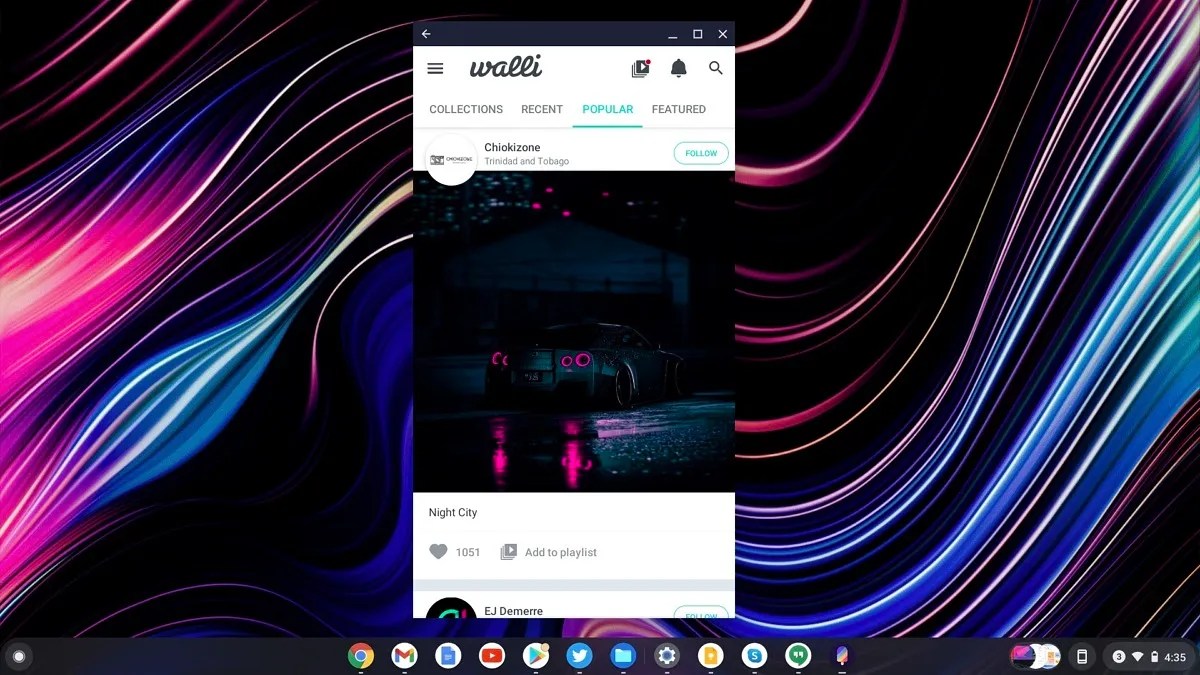Switch to the COLLECTIONS tab
The image size is (1200, 675).
(x=465, y=109)
